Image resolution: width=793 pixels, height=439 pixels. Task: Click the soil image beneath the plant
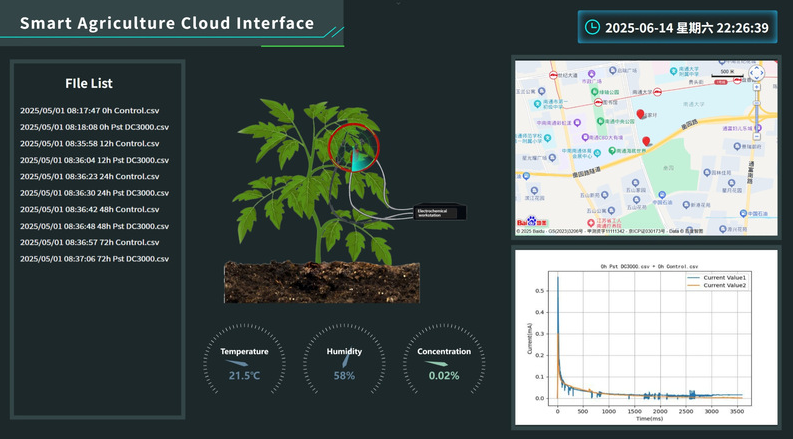[x=322, y=282]
